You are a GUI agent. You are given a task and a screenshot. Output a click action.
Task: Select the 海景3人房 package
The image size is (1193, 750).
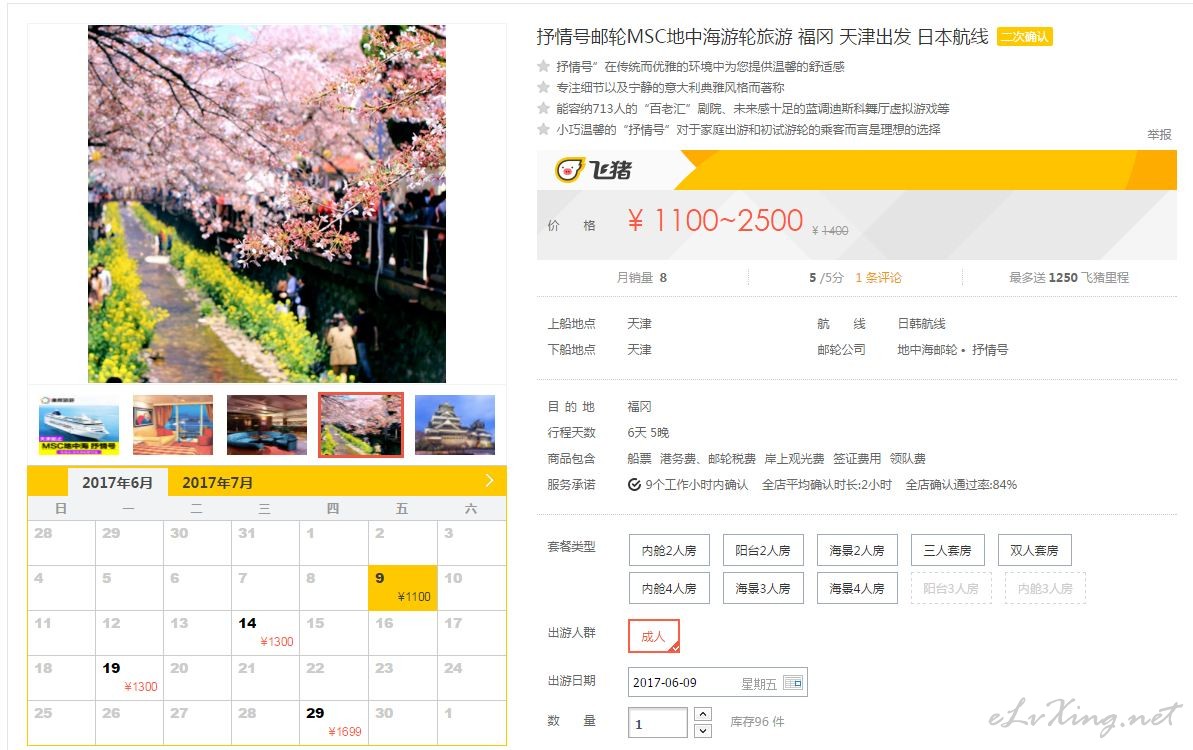(x=762, y=588)
